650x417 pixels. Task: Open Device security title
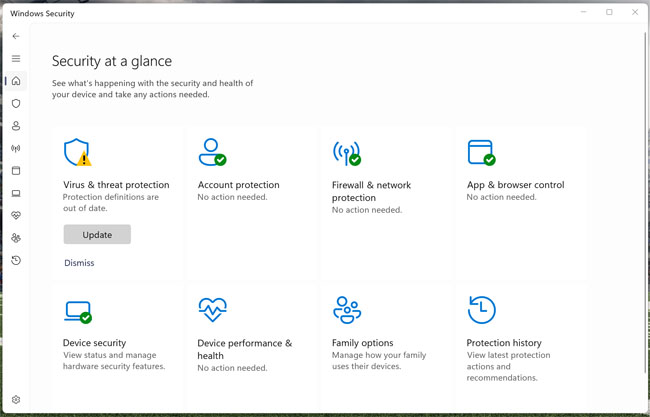click(95, 343)
